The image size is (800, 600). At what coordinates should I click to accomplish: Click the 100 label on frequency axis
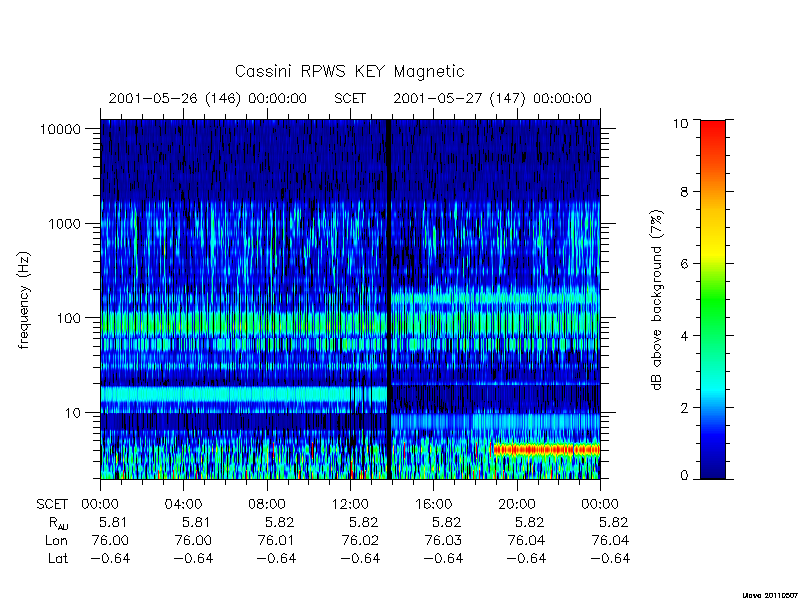pos(69,318)
